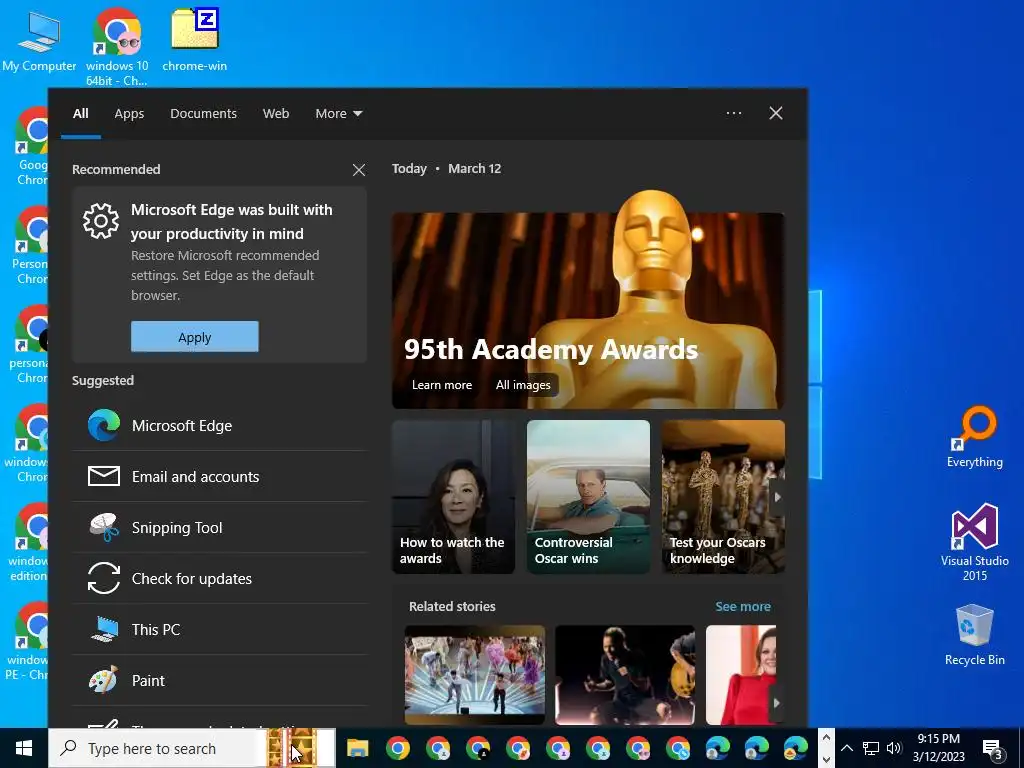The image size is (1024, 768).
Task: Advance Related stories with the next arrow
Action: coord(776,703)
